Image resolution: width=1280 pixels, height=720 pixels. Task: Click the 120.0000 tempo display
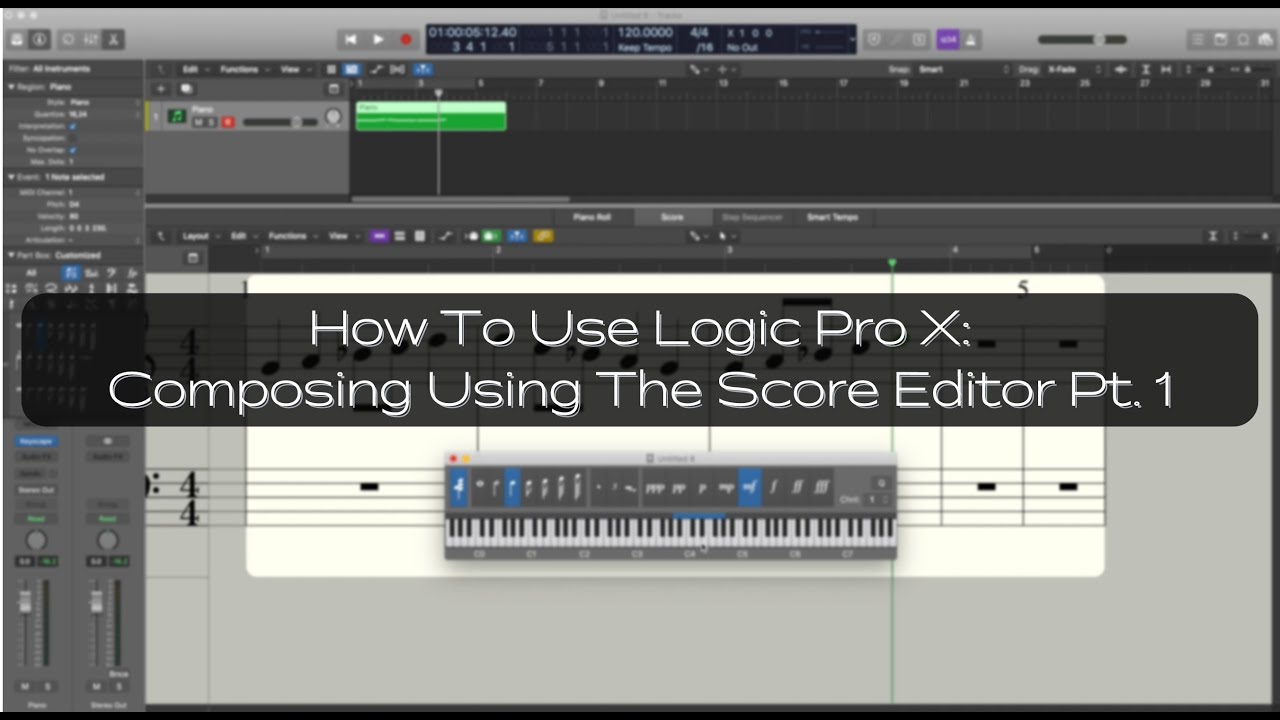pos(646,33)
